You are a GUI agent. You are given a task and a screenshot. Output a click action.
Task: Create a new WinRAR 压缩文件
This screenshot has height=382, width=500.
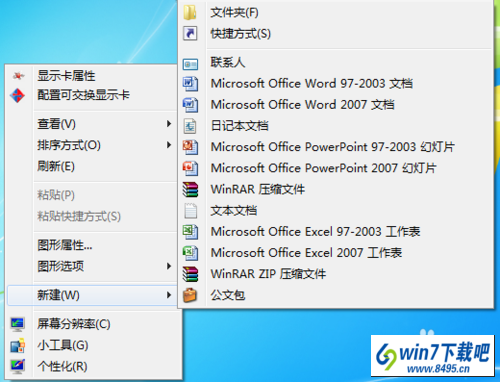tap(258, 189)
